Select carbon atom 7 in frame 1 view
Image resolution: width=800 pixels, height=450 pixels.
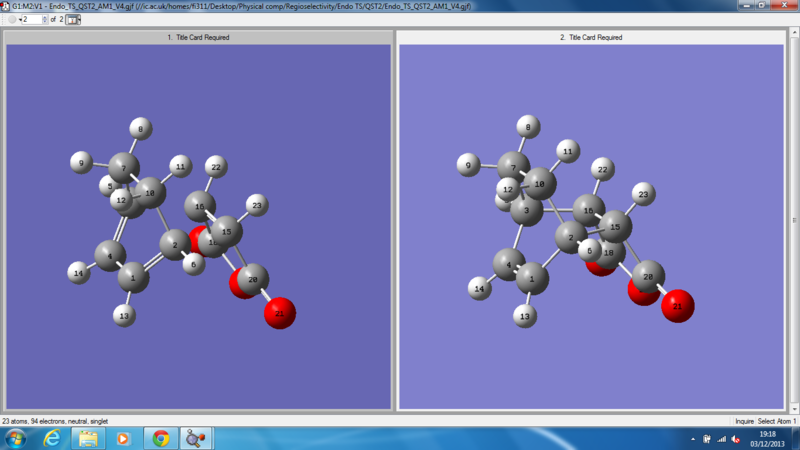[x=123, y=168]
